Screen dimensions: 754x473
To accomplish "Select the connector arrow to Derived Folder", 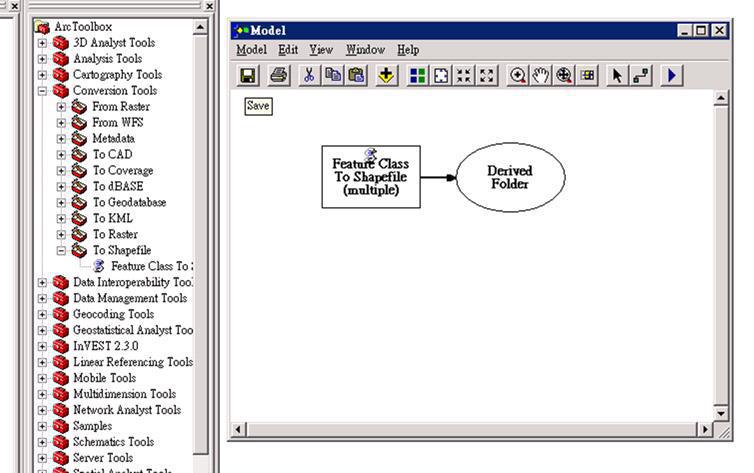I will click(x=438, y=177).
